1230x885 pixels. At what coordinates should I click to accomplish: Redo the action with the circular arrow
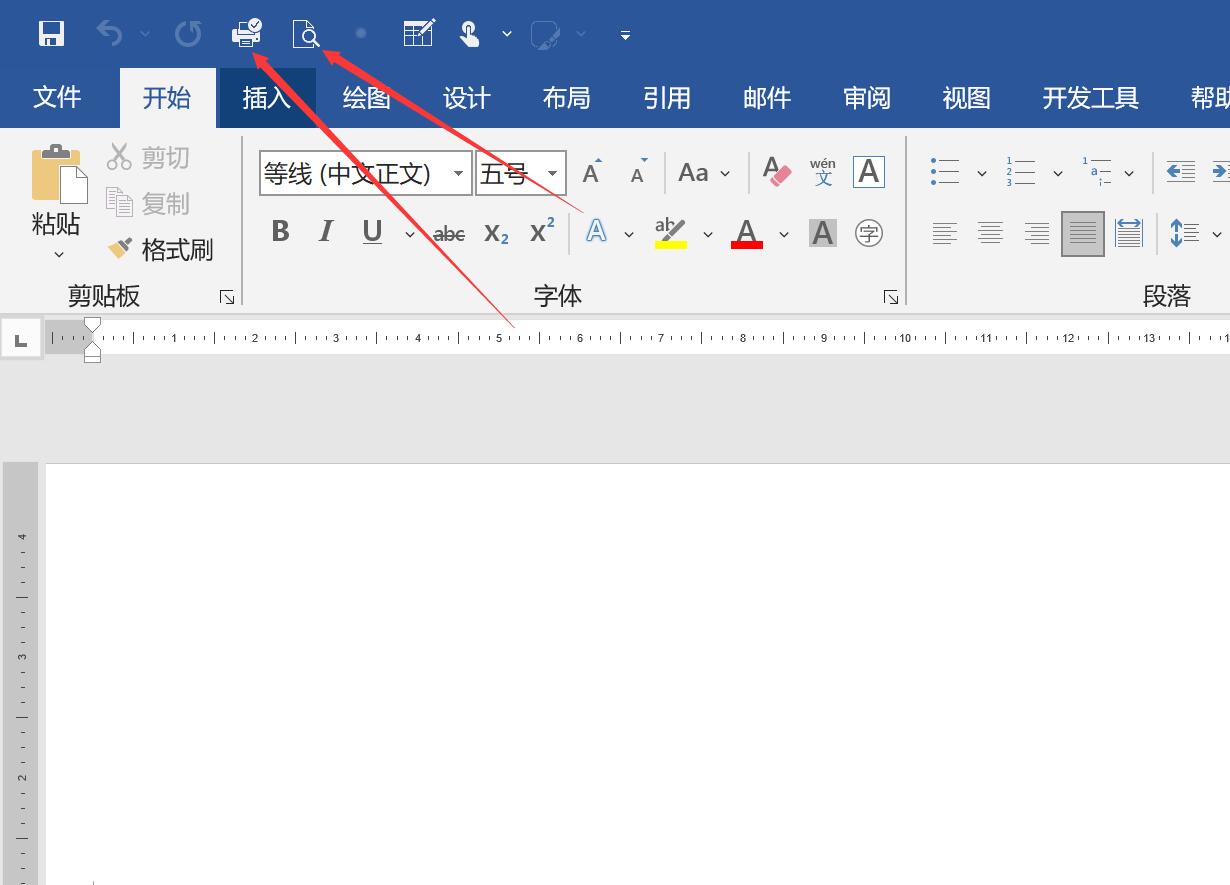coord(188,34)
